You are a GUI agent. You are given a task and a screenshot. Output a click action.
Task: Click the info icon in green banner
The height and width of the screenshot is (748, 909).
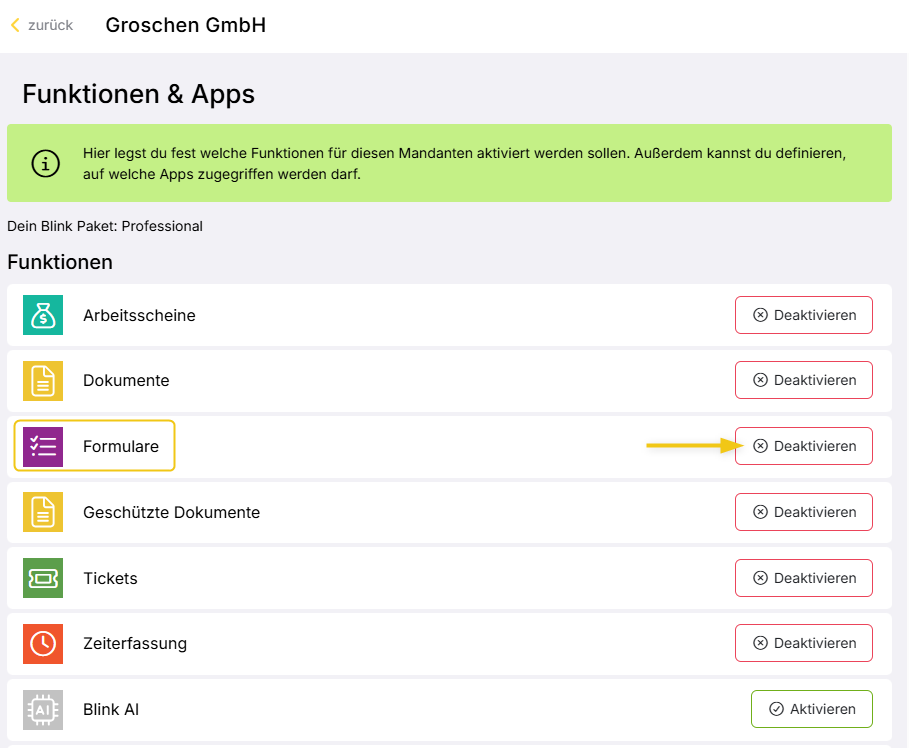pyautogui.click(x=45, y=163)
